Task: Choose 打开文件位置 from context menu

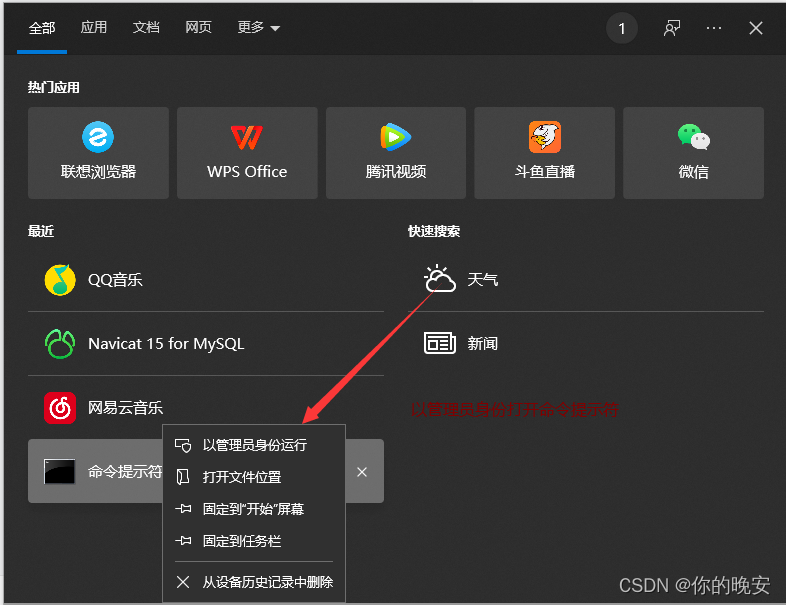Action: click(254, 477)
